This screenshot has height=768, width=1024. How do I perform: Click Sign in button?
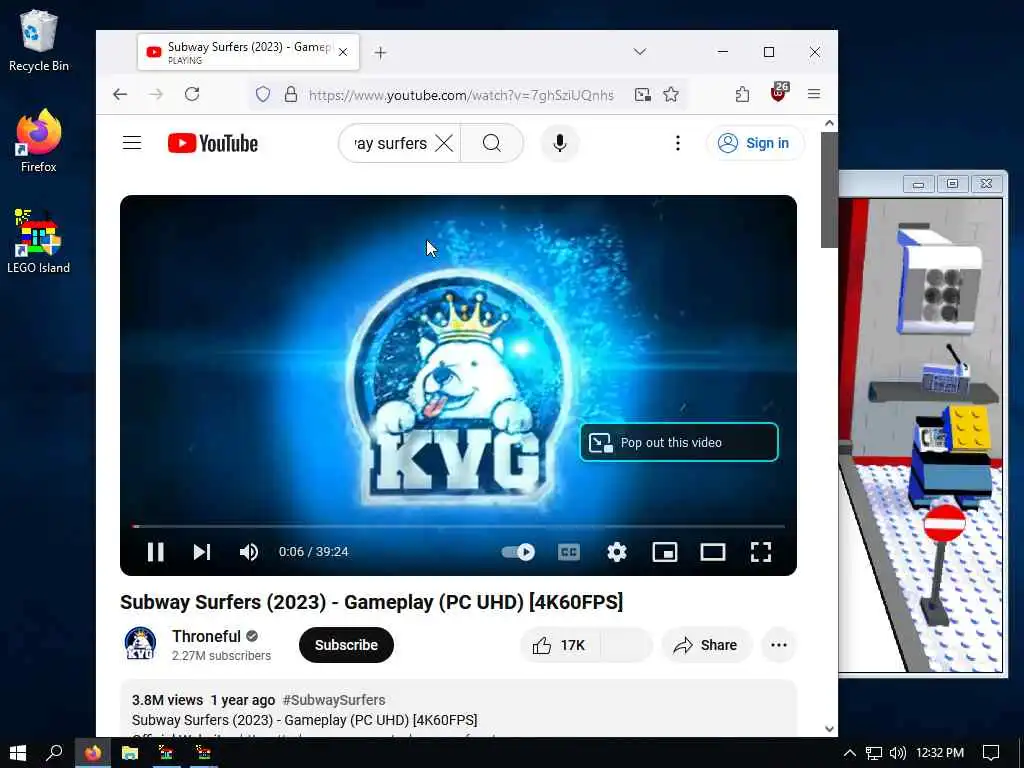coord(754,143)
